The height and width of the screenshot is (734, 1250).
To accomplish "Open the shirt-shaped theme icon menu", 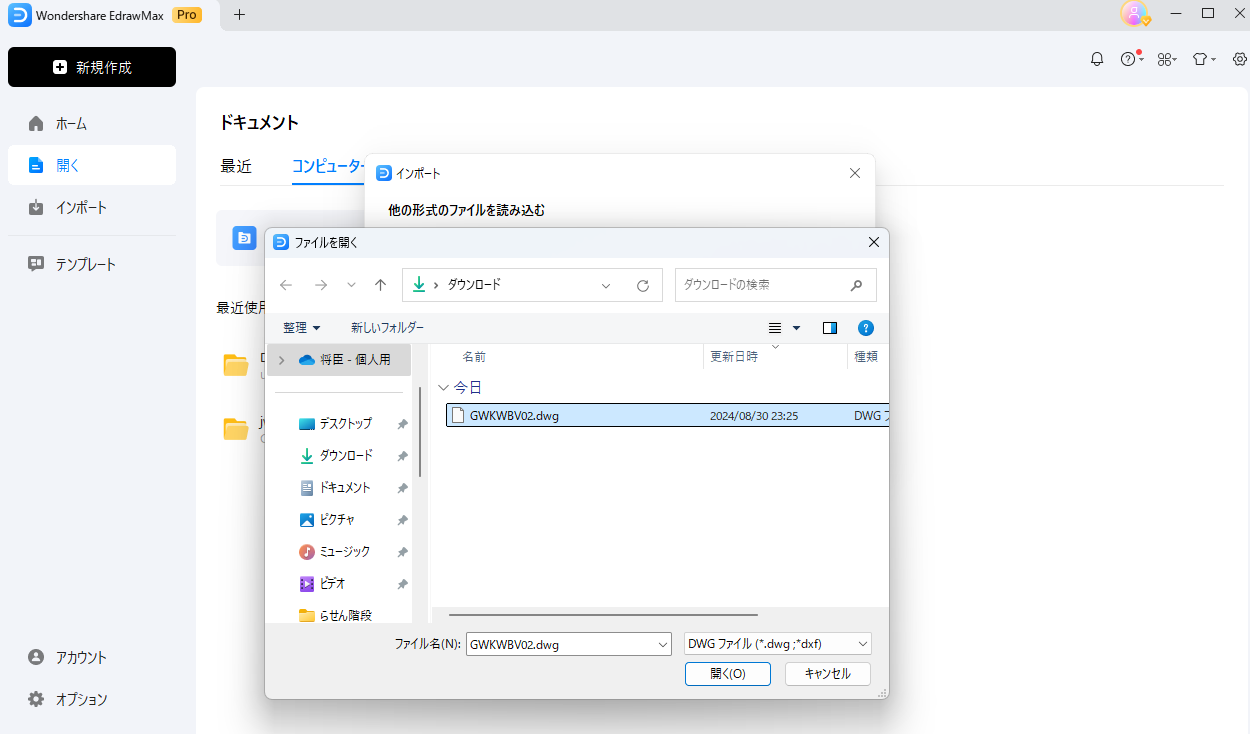I will click(x=1204, y=59).
